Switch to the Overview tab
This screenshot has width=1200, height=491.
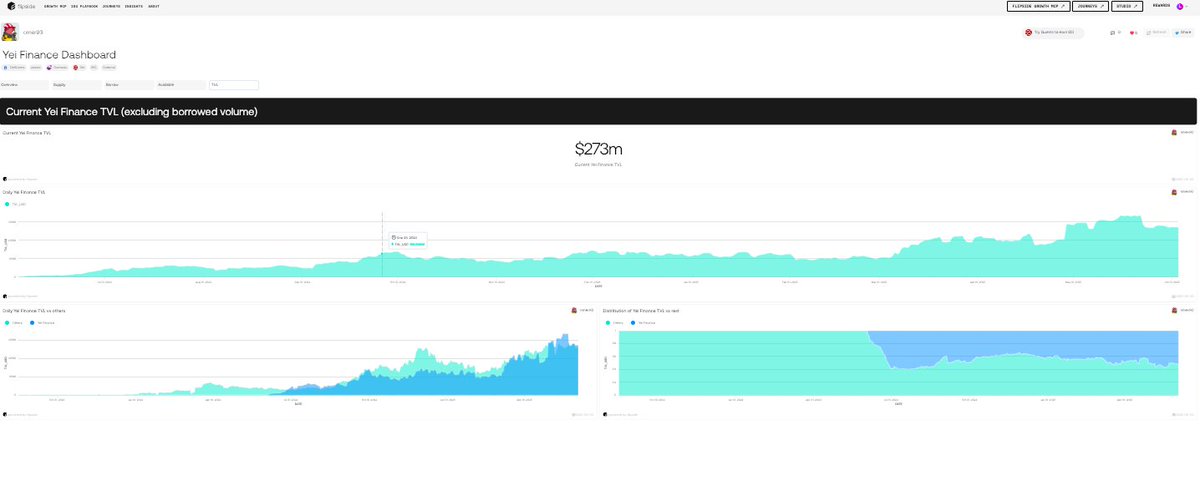(x=24, y=85)
